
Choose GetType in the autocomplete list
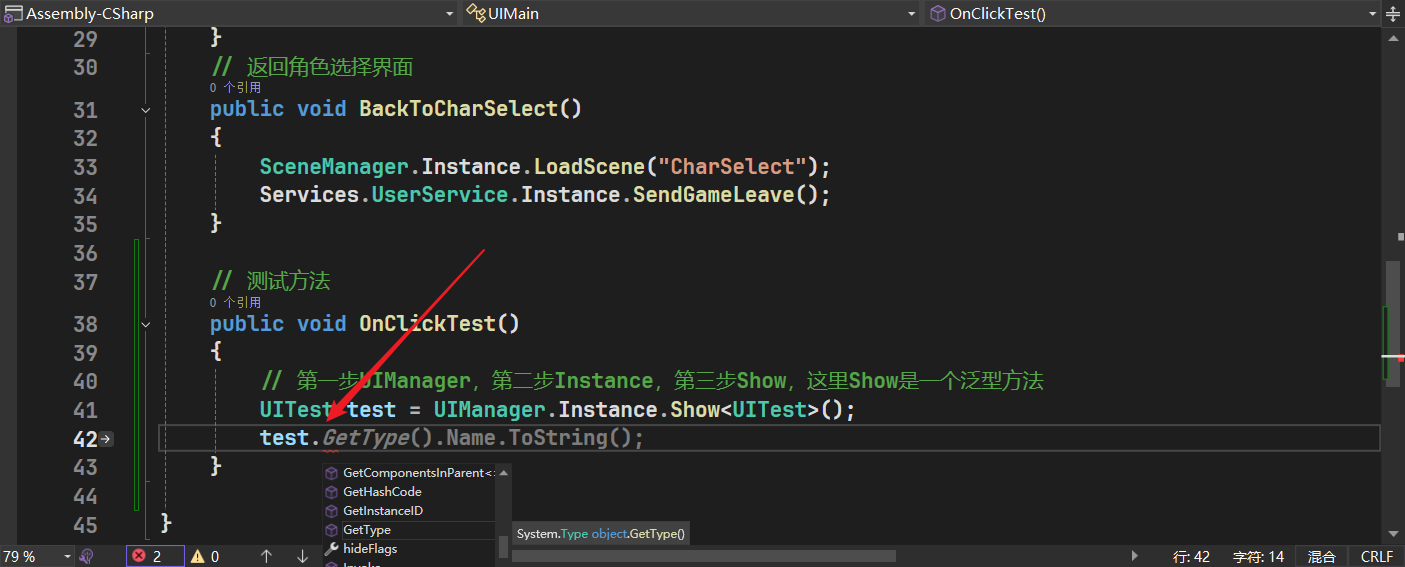coord(367,530)
